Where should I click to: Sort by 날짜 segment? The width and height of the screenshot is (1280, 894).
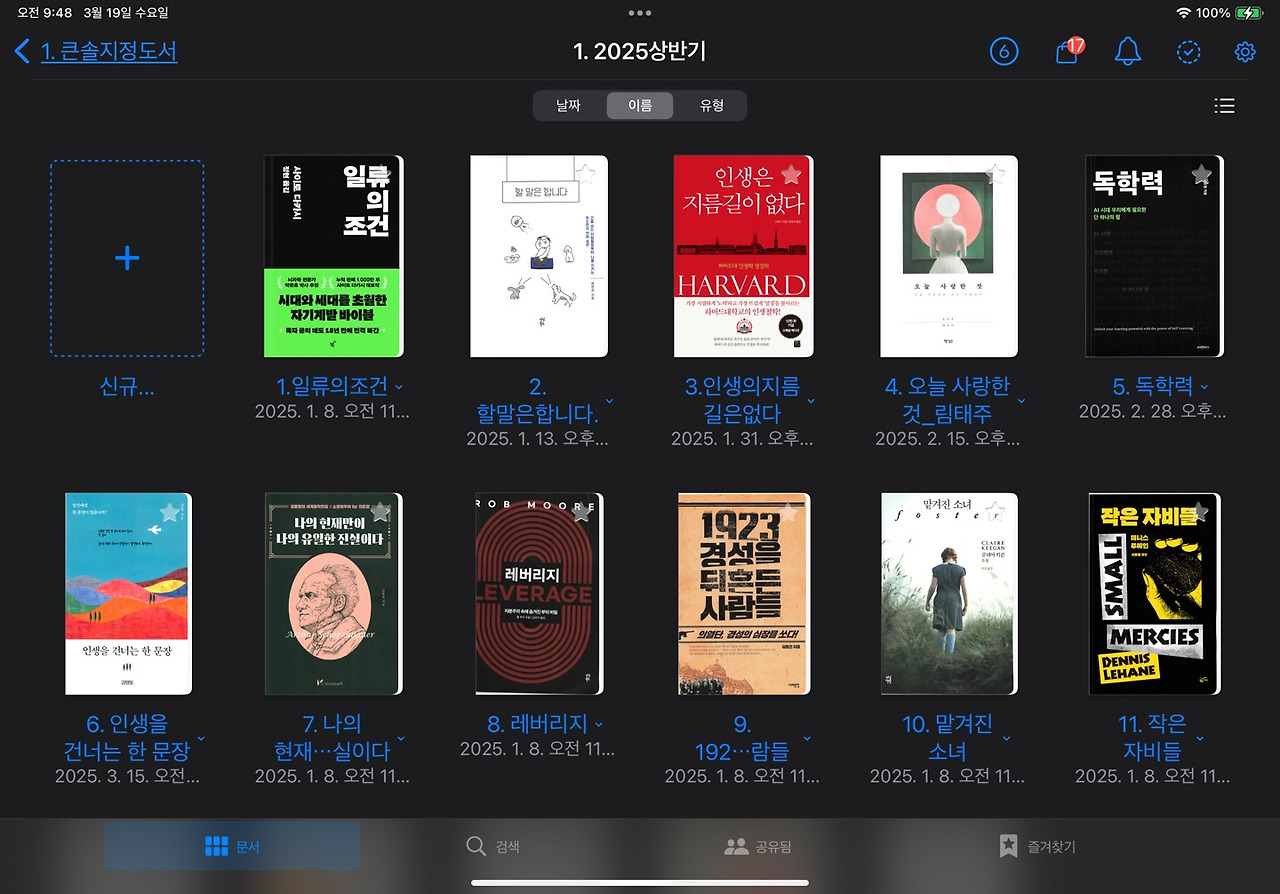(x=569, y=106)
